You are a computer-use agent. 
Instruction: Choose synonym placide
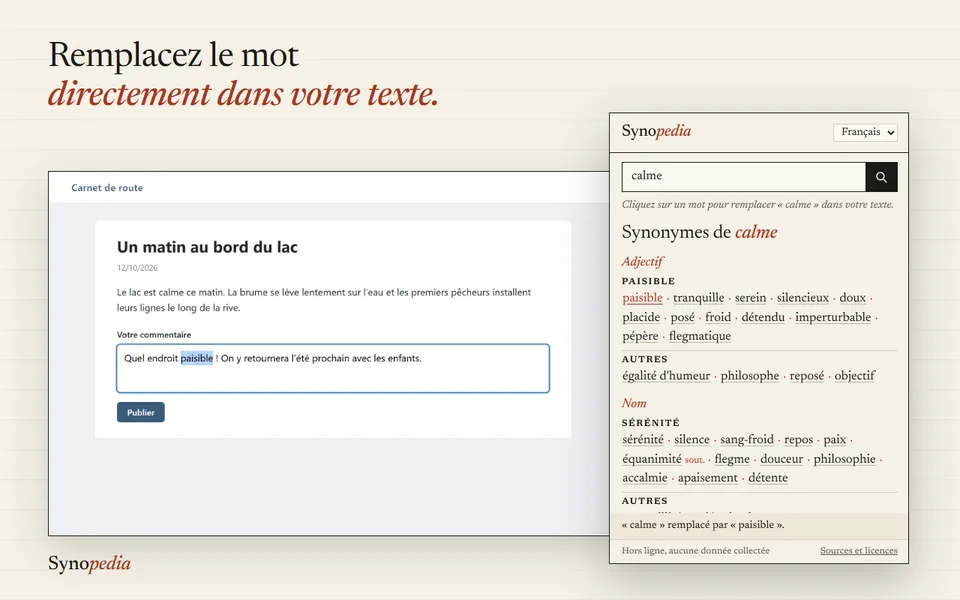(641, 317)
